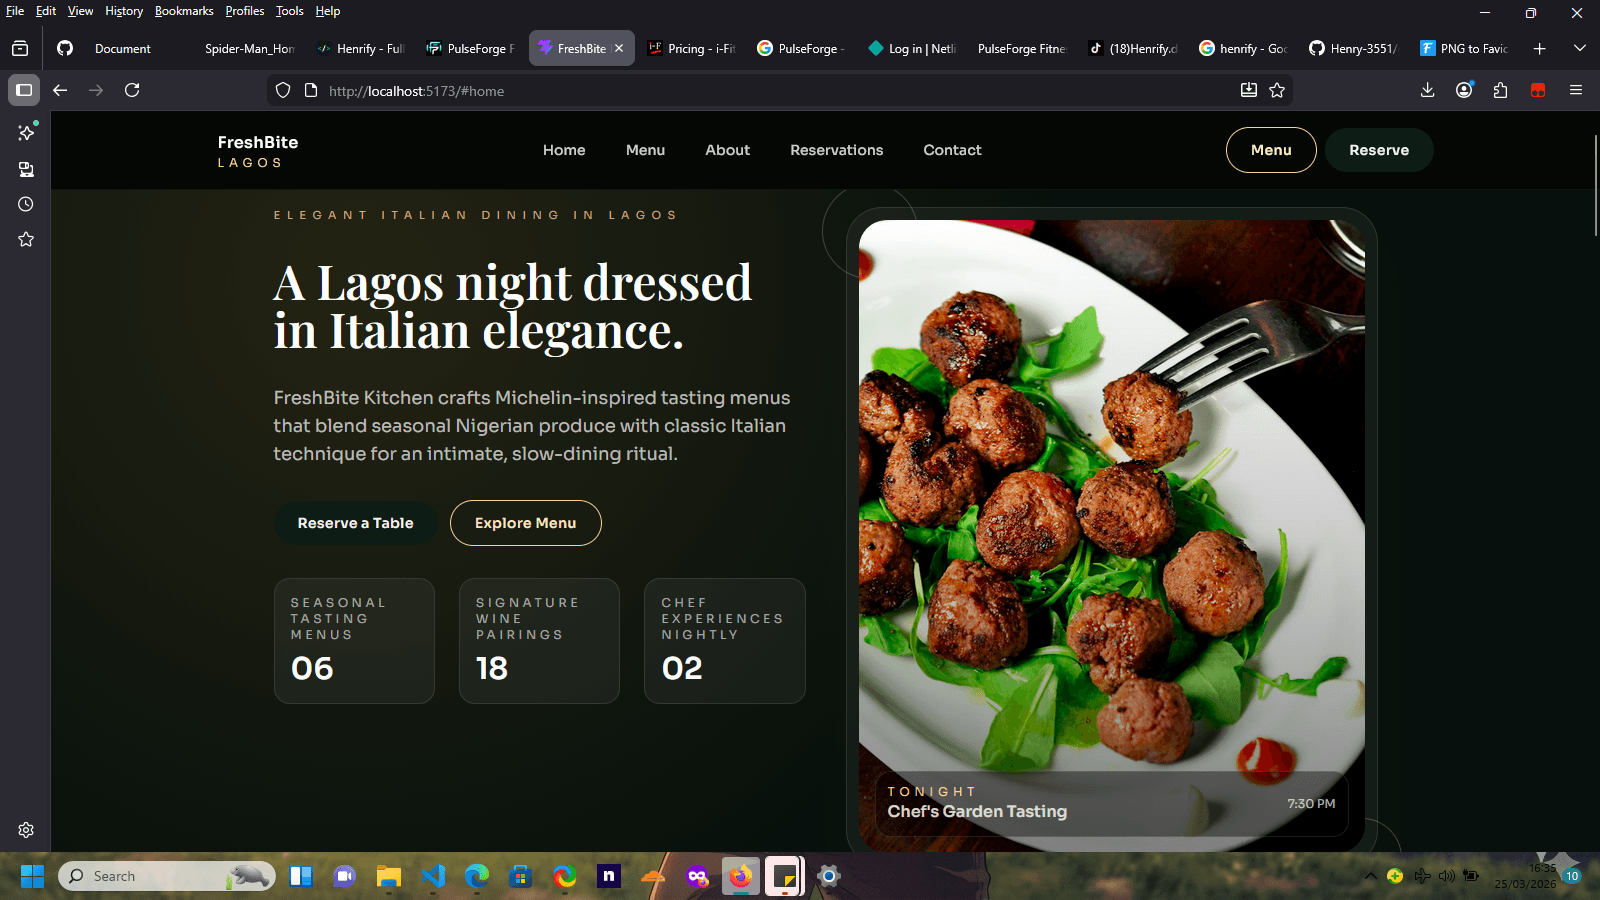This screenshot has width=1600, height=900.
Task: Open the About navigation link
Action: (727, 150)
